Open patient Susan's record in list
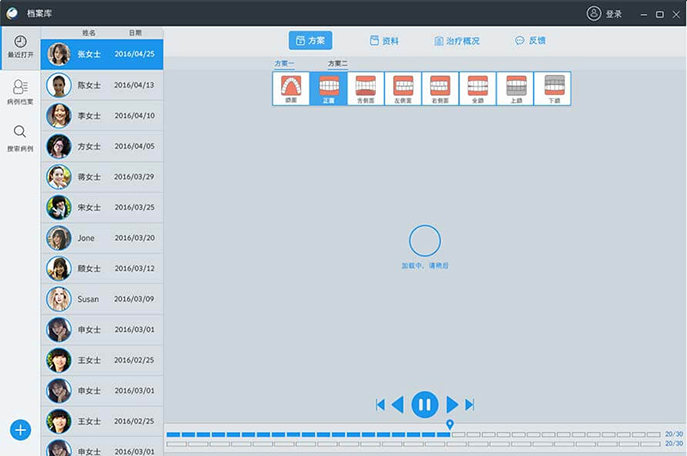687x456 pixels. (101, 299)
